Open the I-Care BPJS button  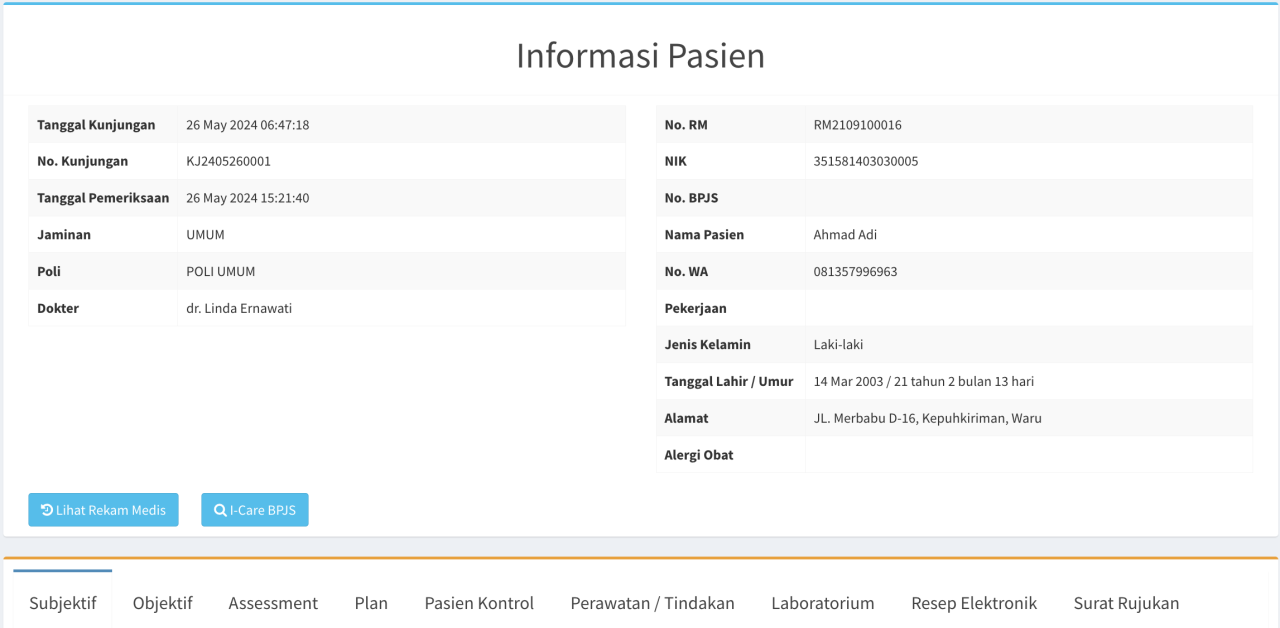pos(255,510)
